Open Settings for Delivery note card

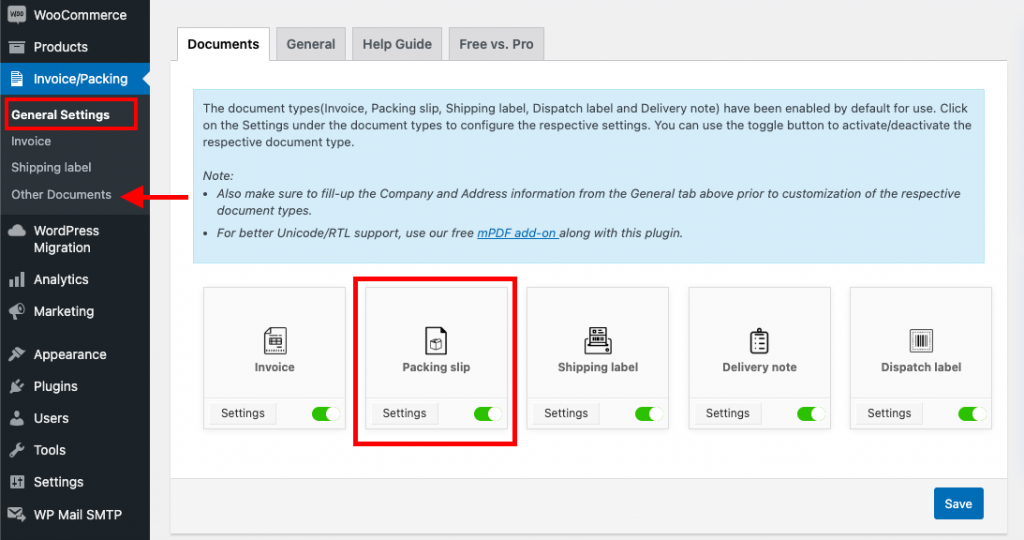(x=728, y=413)
